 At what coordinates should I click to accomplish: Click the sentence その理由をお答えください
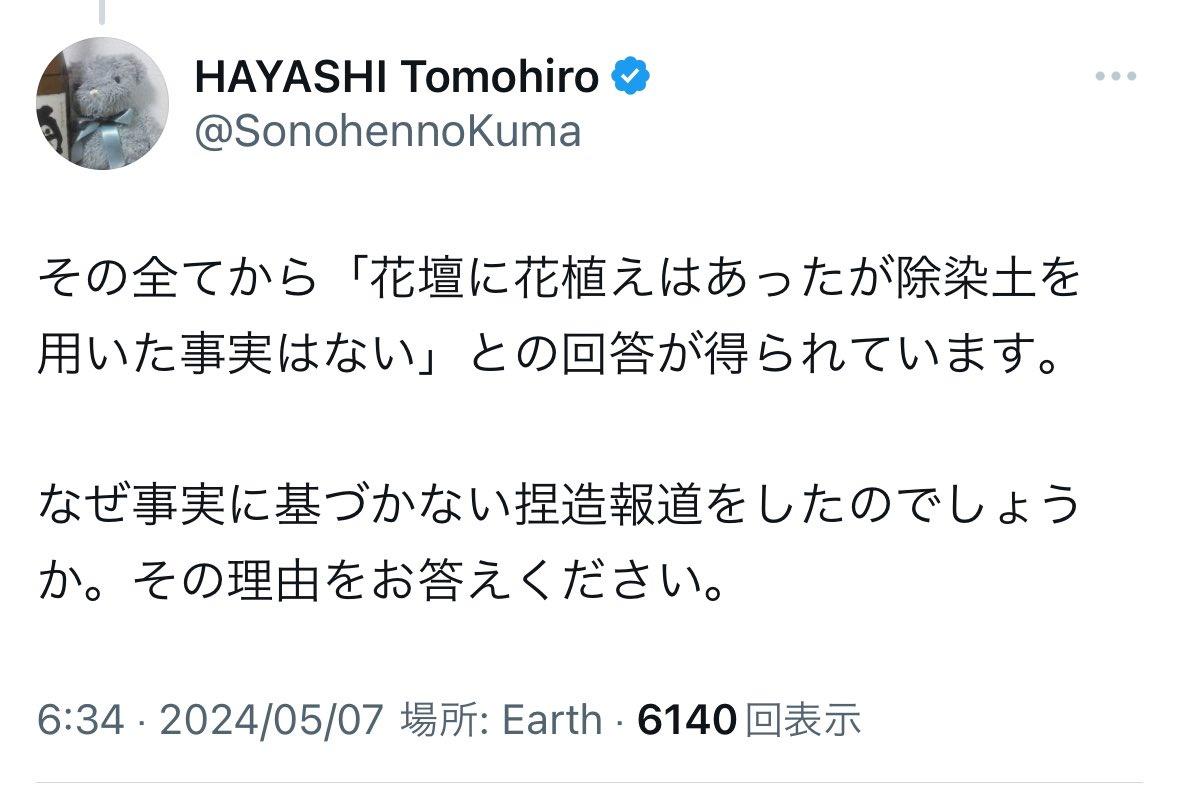pos(428,581)
